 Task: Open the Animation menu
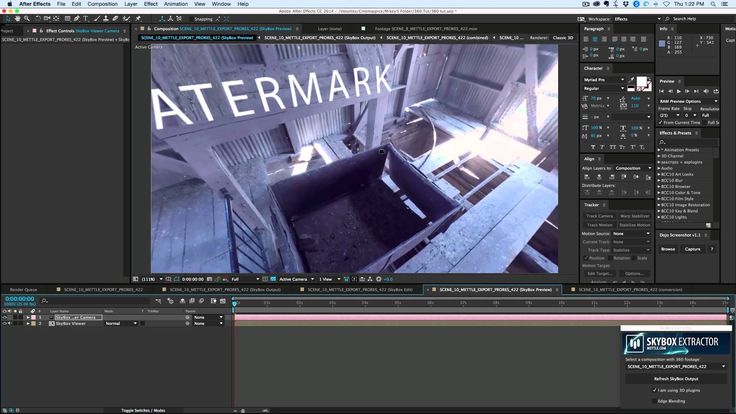click(175, 4)
